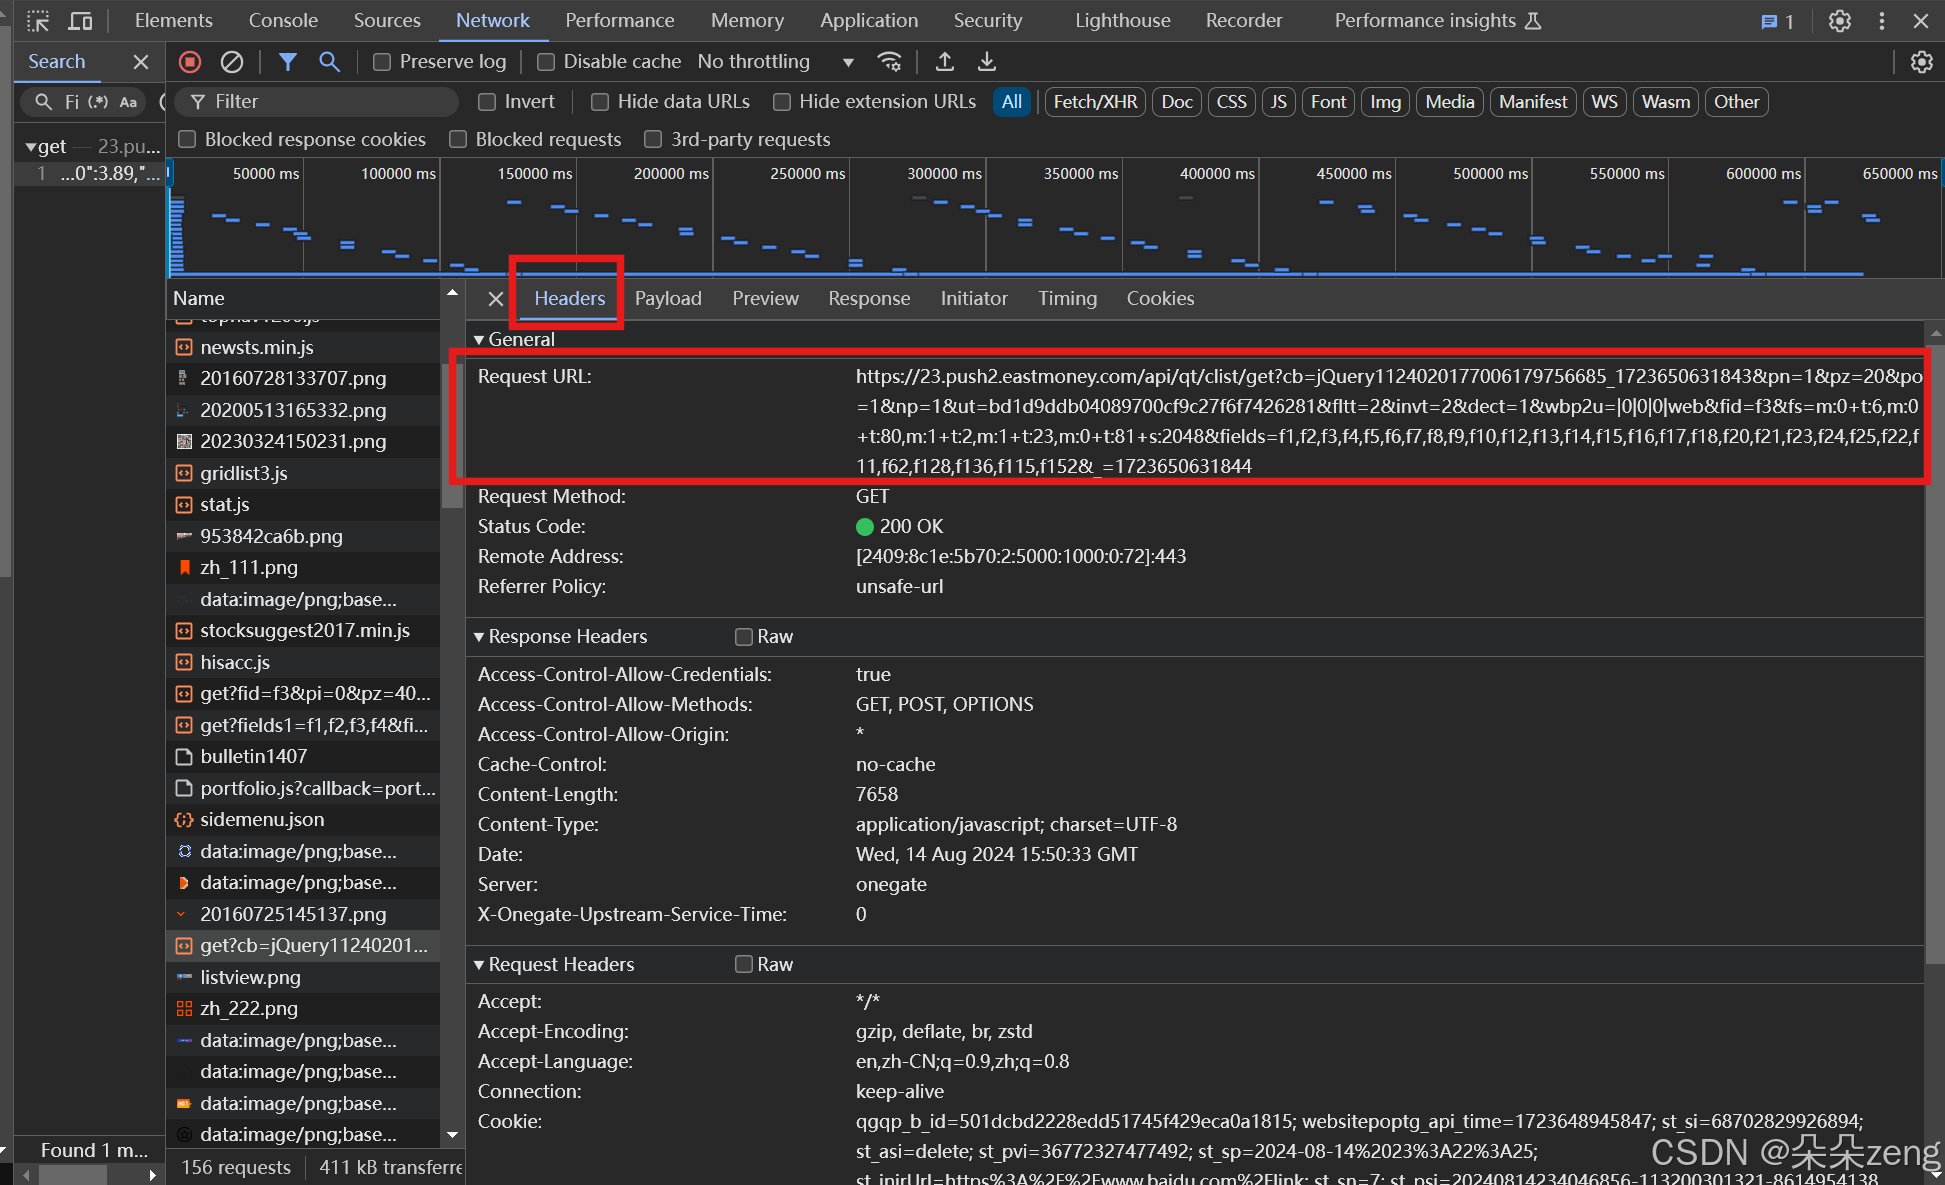Toggle regular expression search option
Screen dimensions: 1945x1185
coord(98,102)
